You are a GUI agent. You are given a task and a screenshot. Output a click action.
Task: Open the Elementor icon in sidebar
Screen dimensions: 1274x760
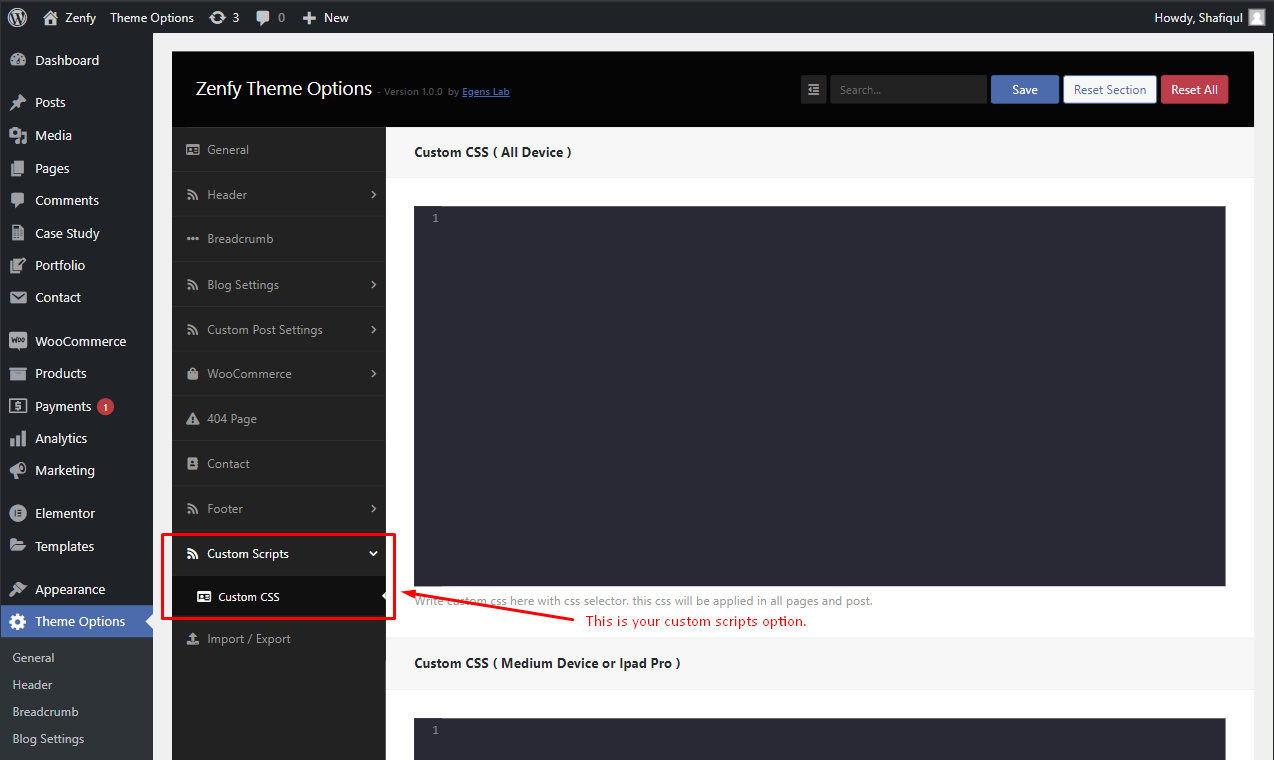point(17,513)
